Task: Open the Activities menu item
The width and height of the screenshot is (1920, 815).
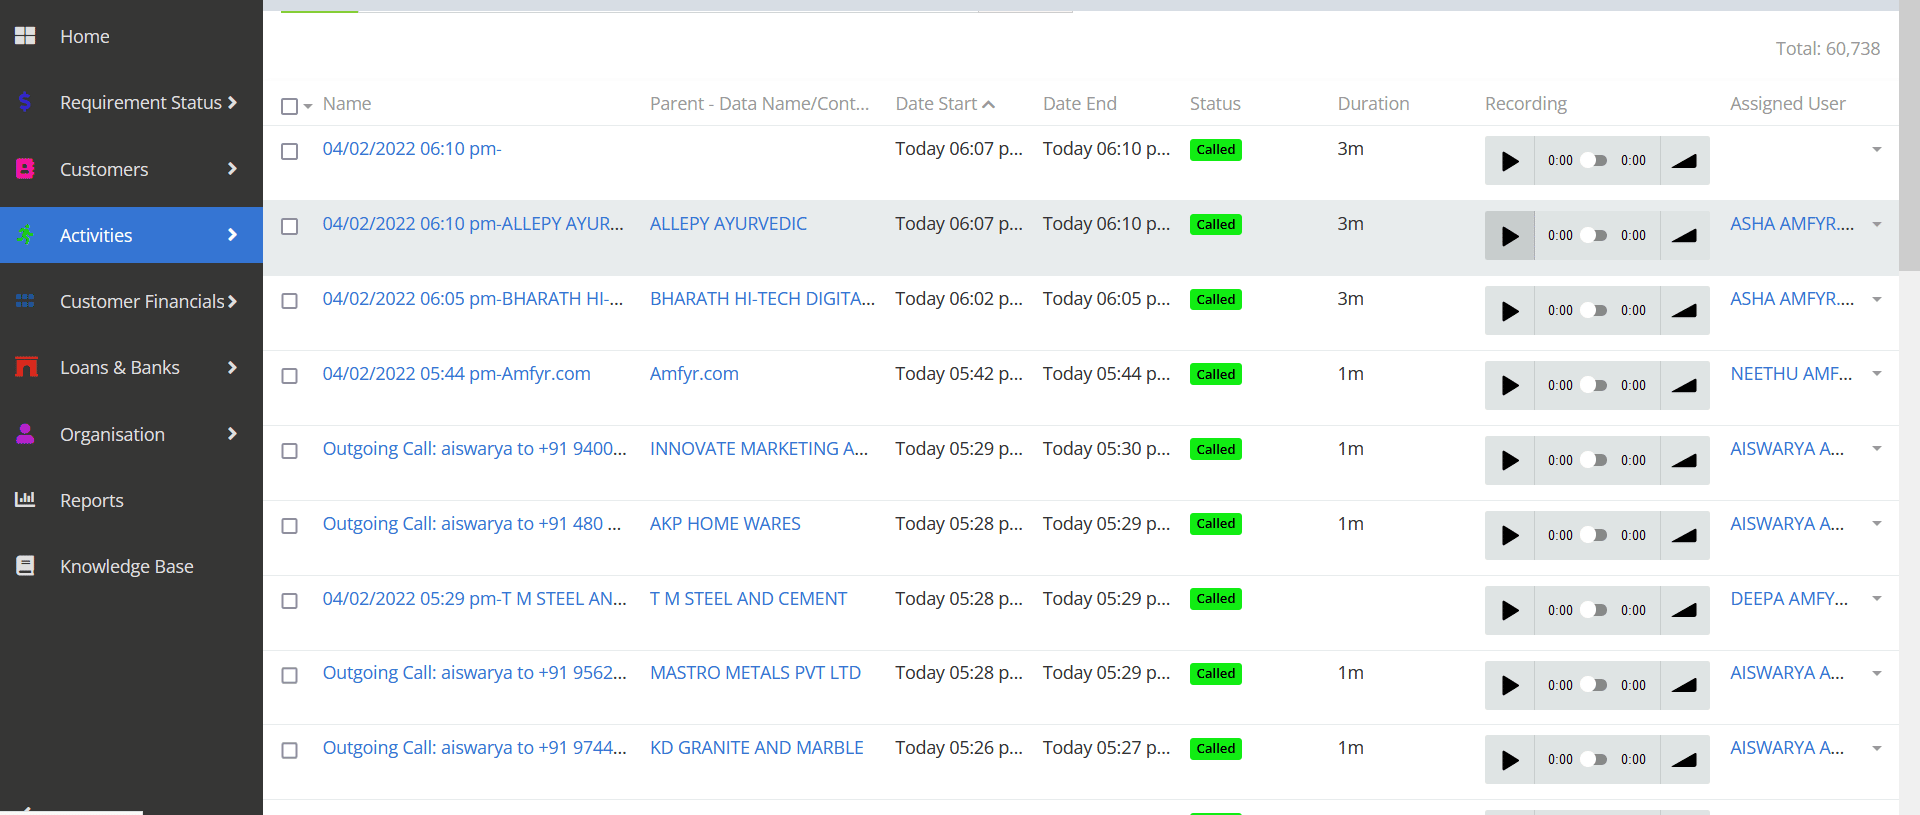Action: (96, 235)
